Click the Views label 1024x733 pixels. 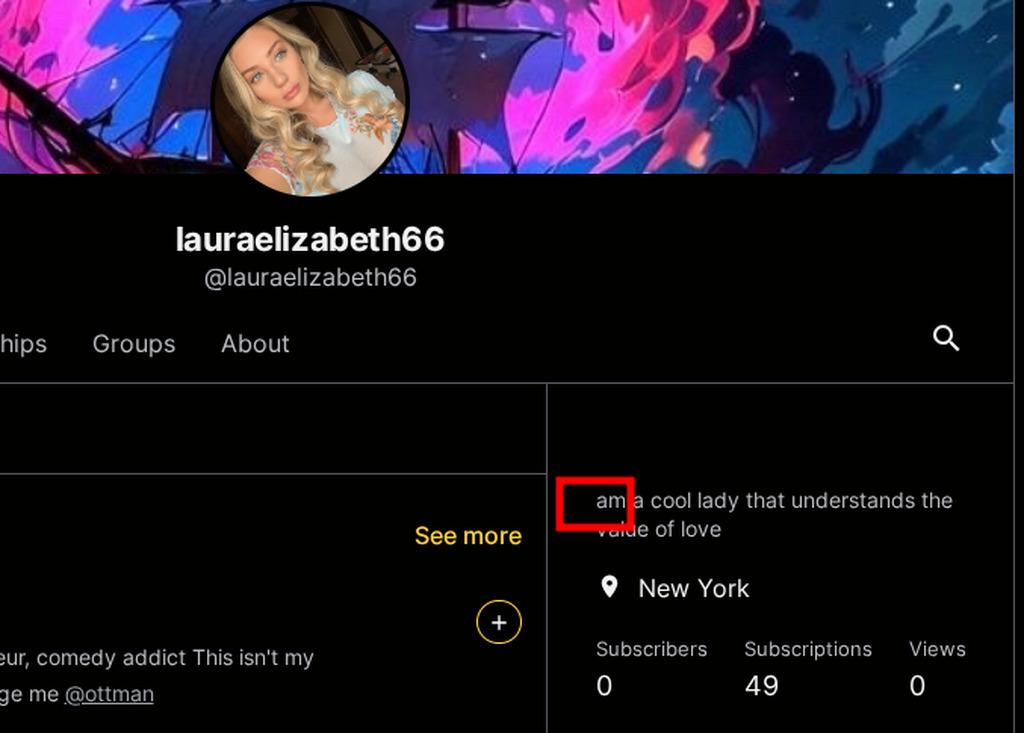[937, 649]
